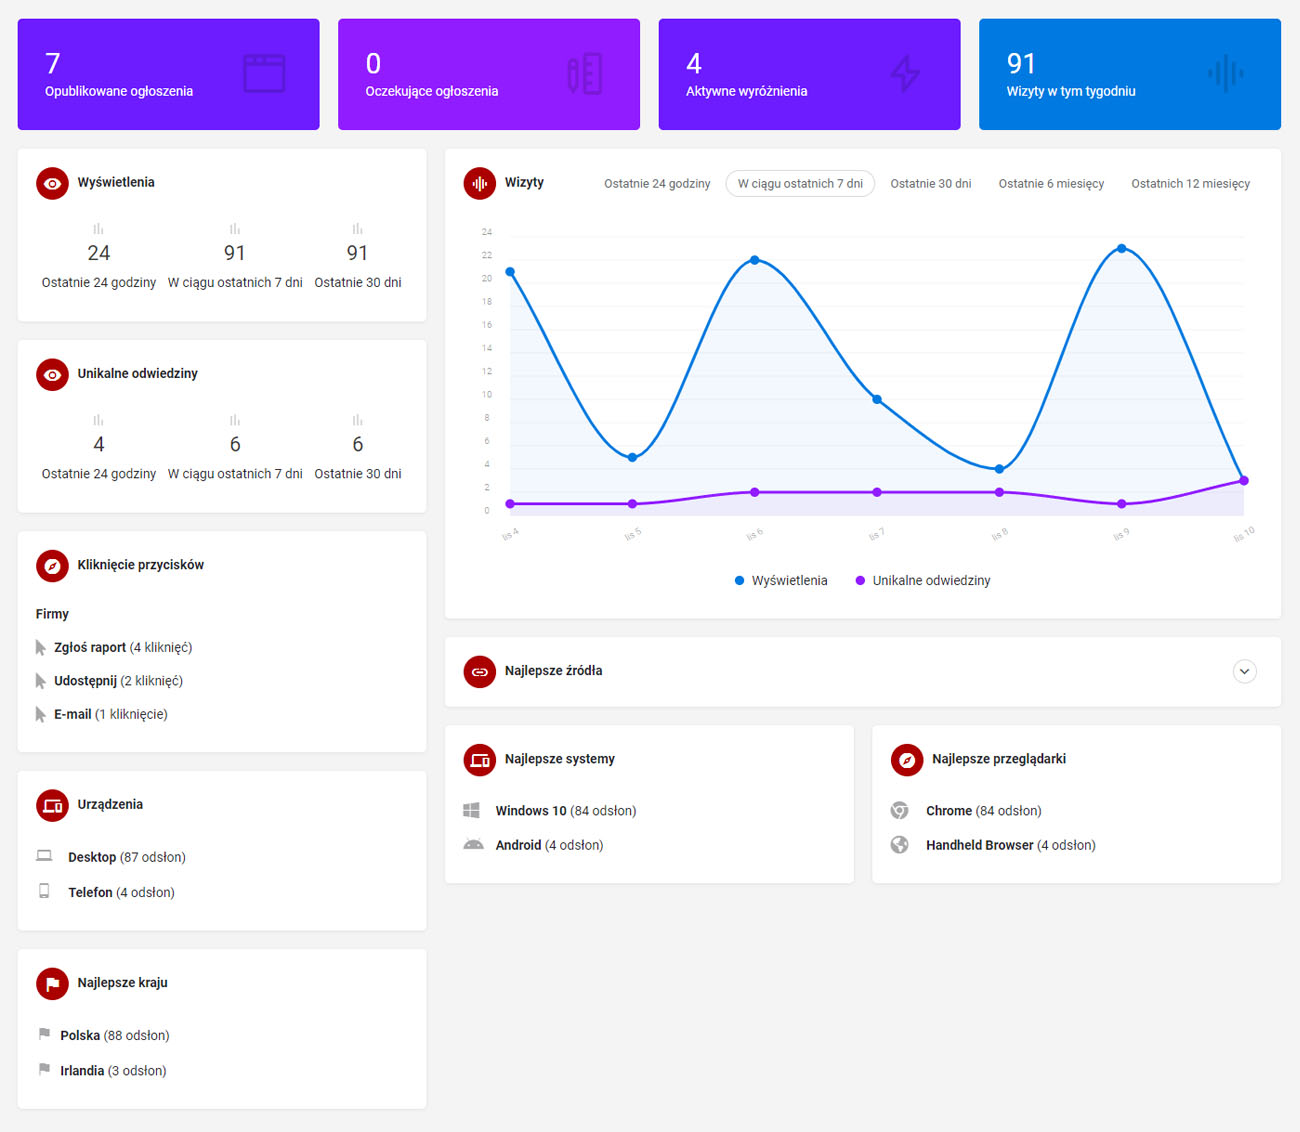Click the Udostępnij (2 kliknięć) row

pyautogui.click(x=109, y=681)
